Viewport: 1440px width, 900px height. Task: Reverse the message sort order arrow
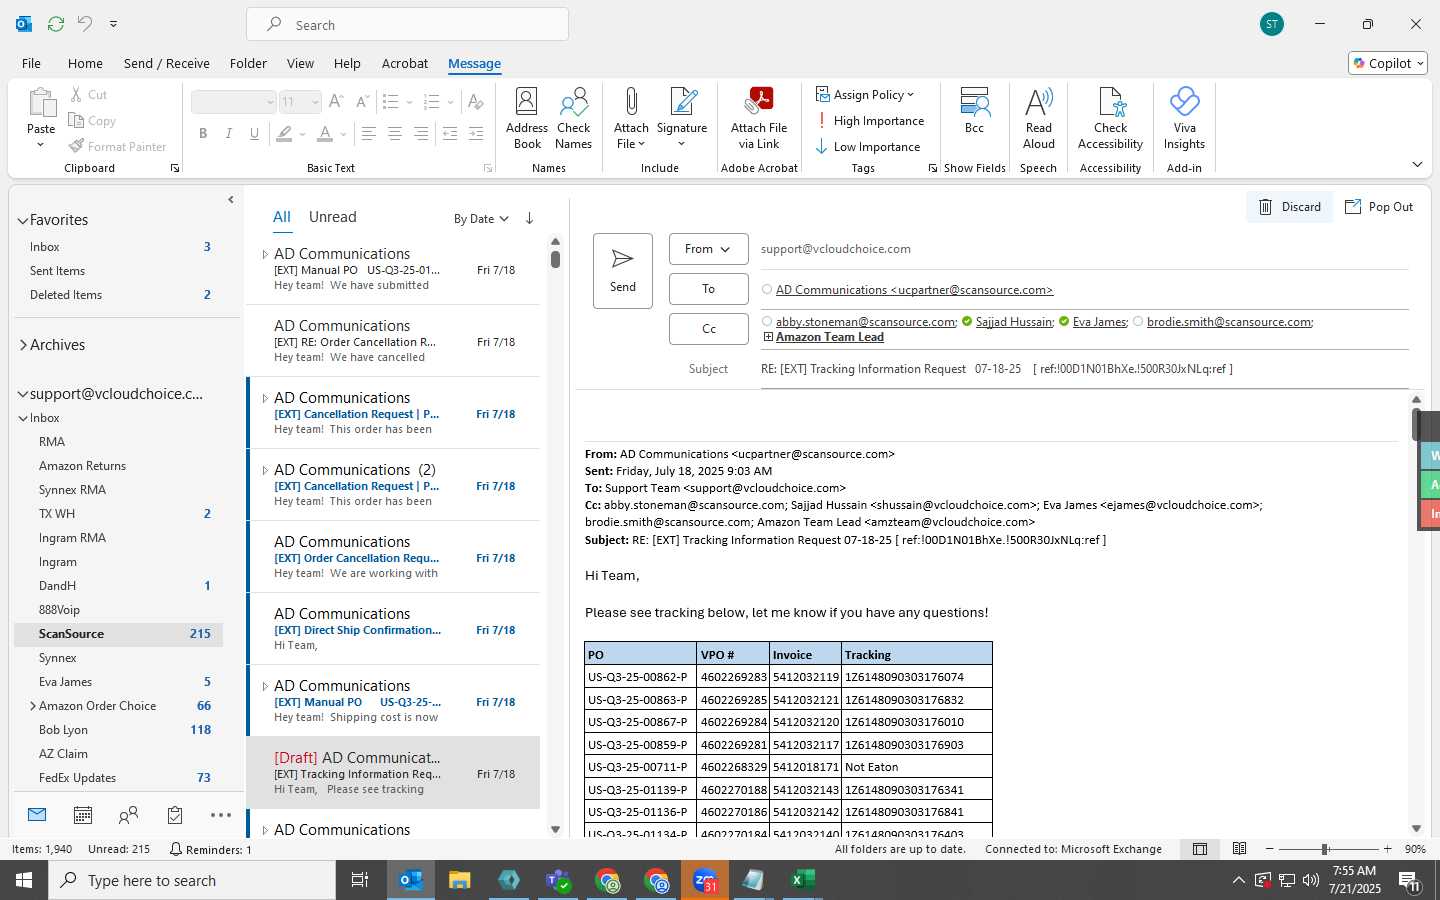coord(529,218)
